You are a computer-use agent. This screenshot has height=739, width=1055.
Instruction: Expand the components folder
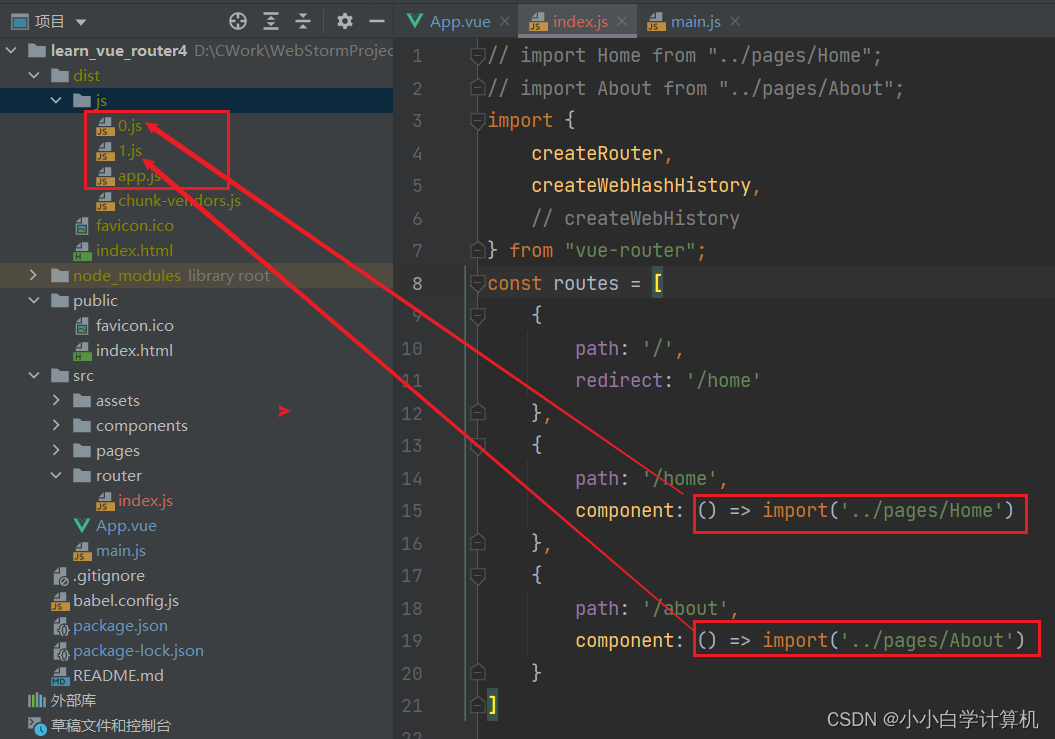[x=56, y=425]
